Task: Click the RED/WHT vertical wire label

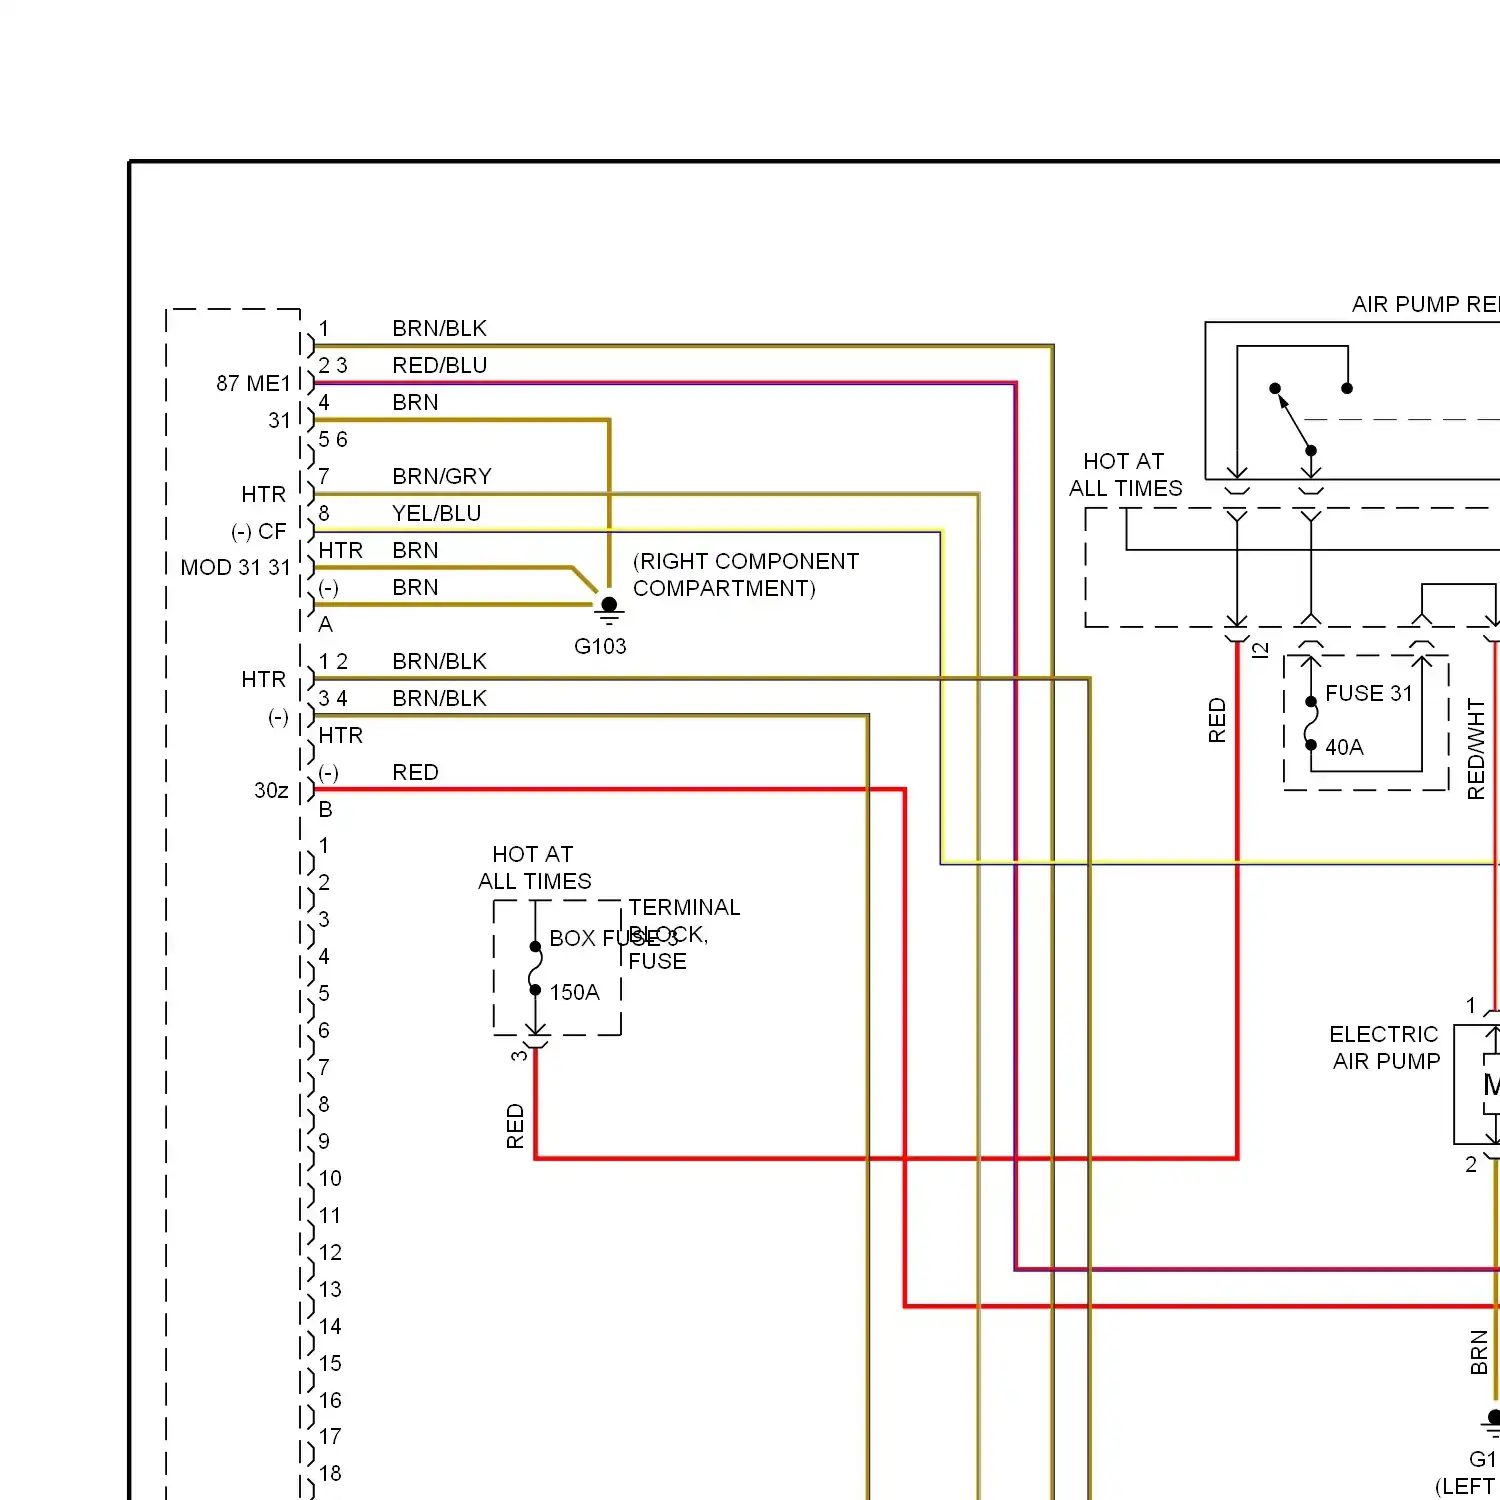Action: point(1476,749)
